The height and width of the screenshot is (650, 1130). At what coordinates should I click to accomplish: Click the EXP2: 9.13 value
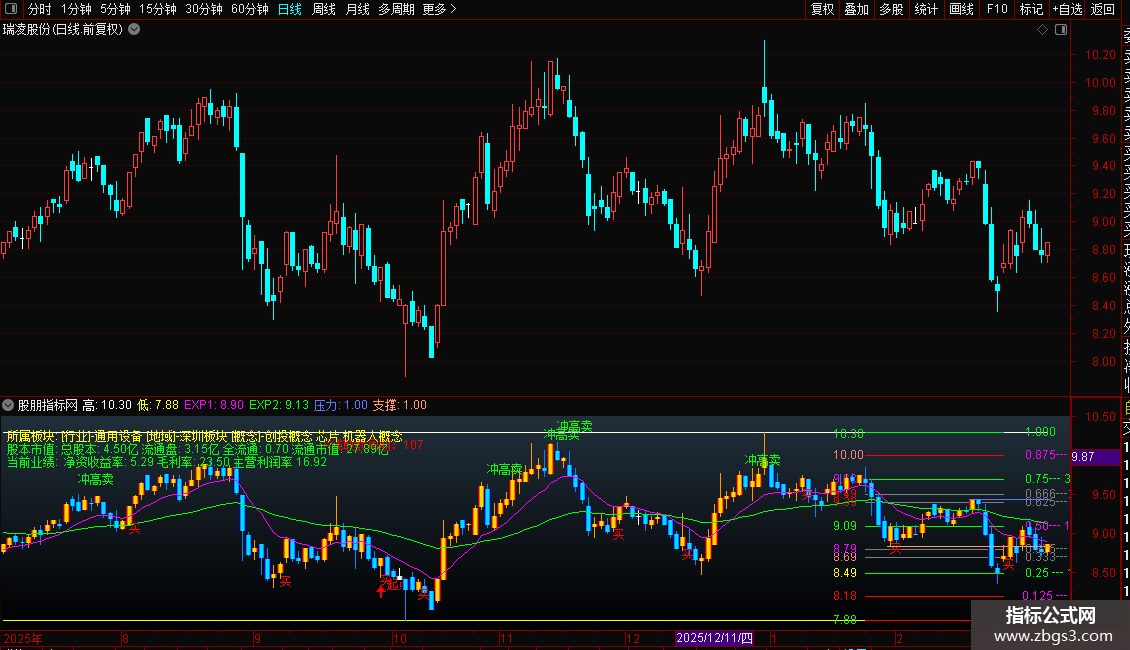(279, 405)
